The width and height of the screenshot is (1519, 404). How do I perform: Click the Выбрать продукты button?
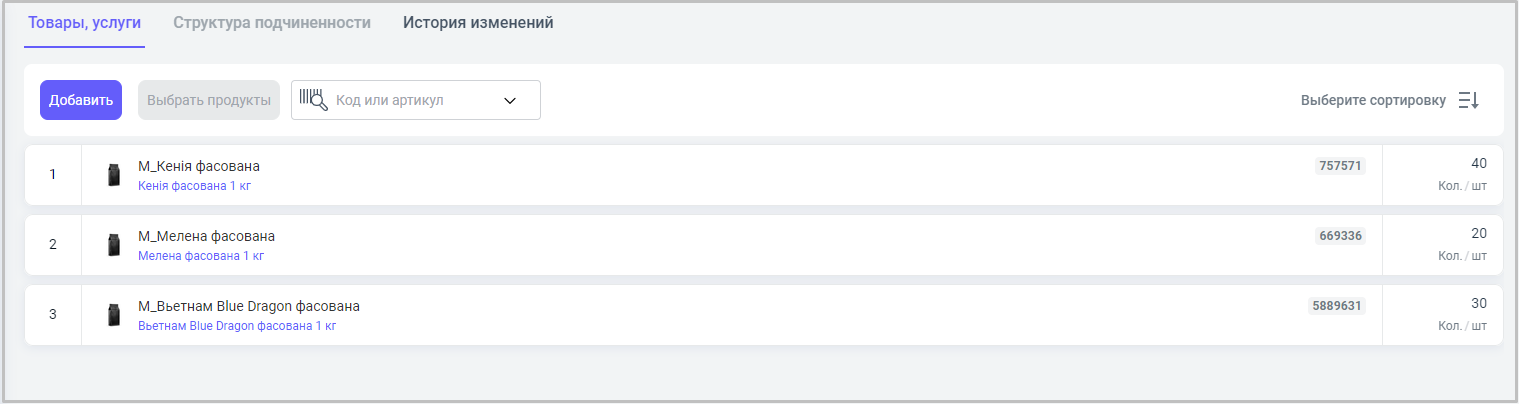click(209, 100)
